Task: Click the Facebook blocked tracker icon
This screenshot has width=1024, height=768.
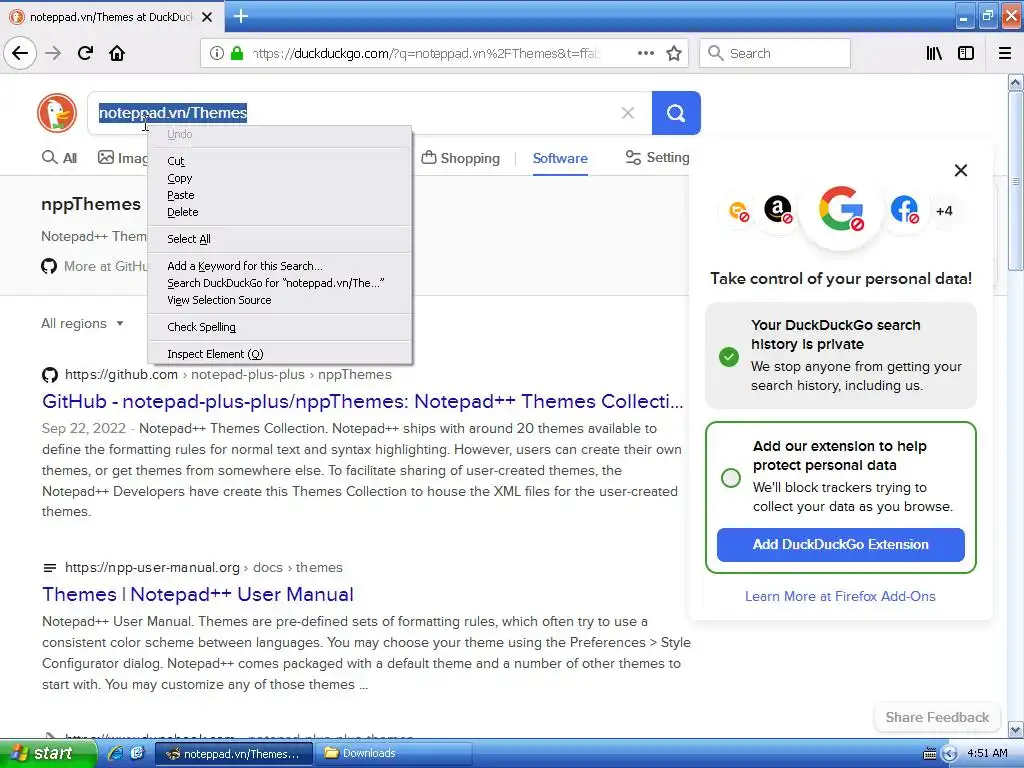Action: point(904,210)
